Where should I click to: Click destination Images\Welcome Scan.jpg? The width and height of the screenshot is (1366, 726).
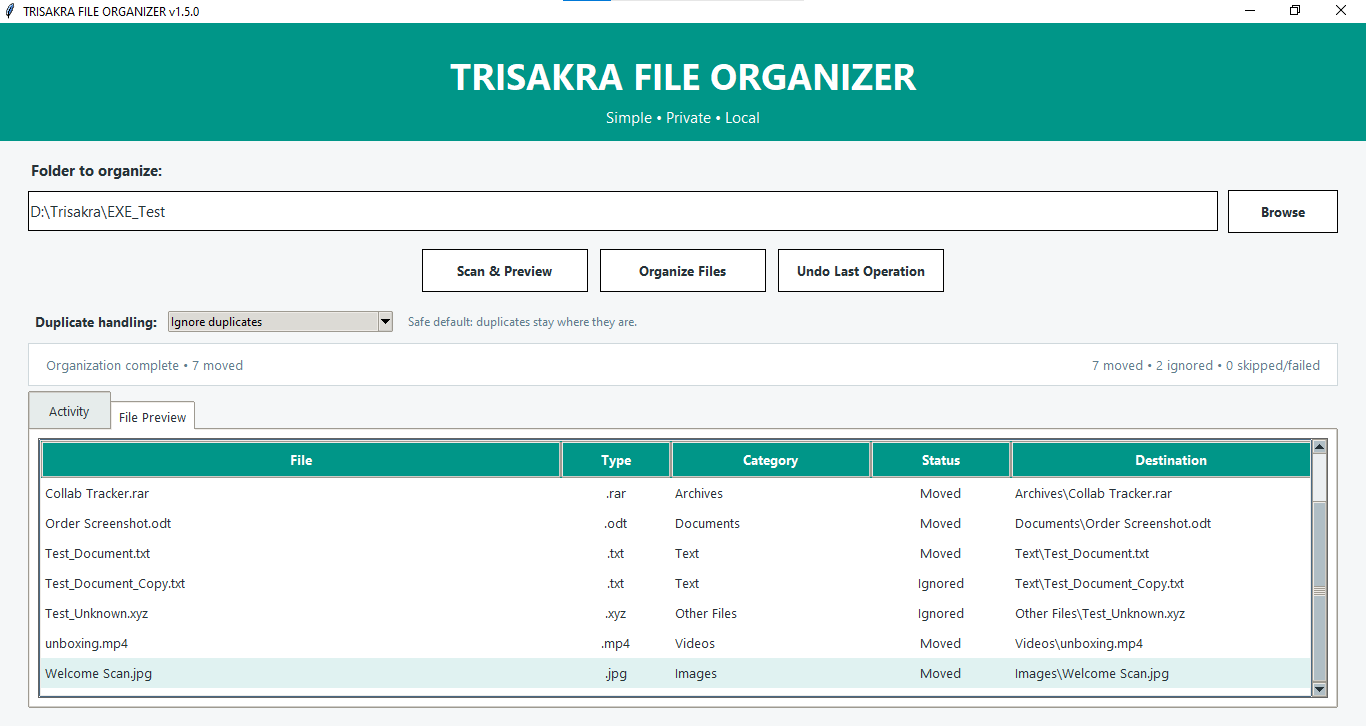point(1092,673)
